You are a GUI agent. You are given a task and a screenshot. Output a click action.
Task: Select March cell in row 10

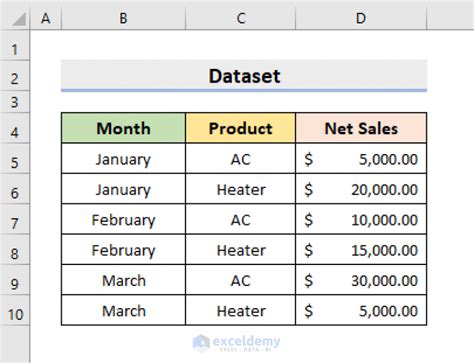click(123, 310)
